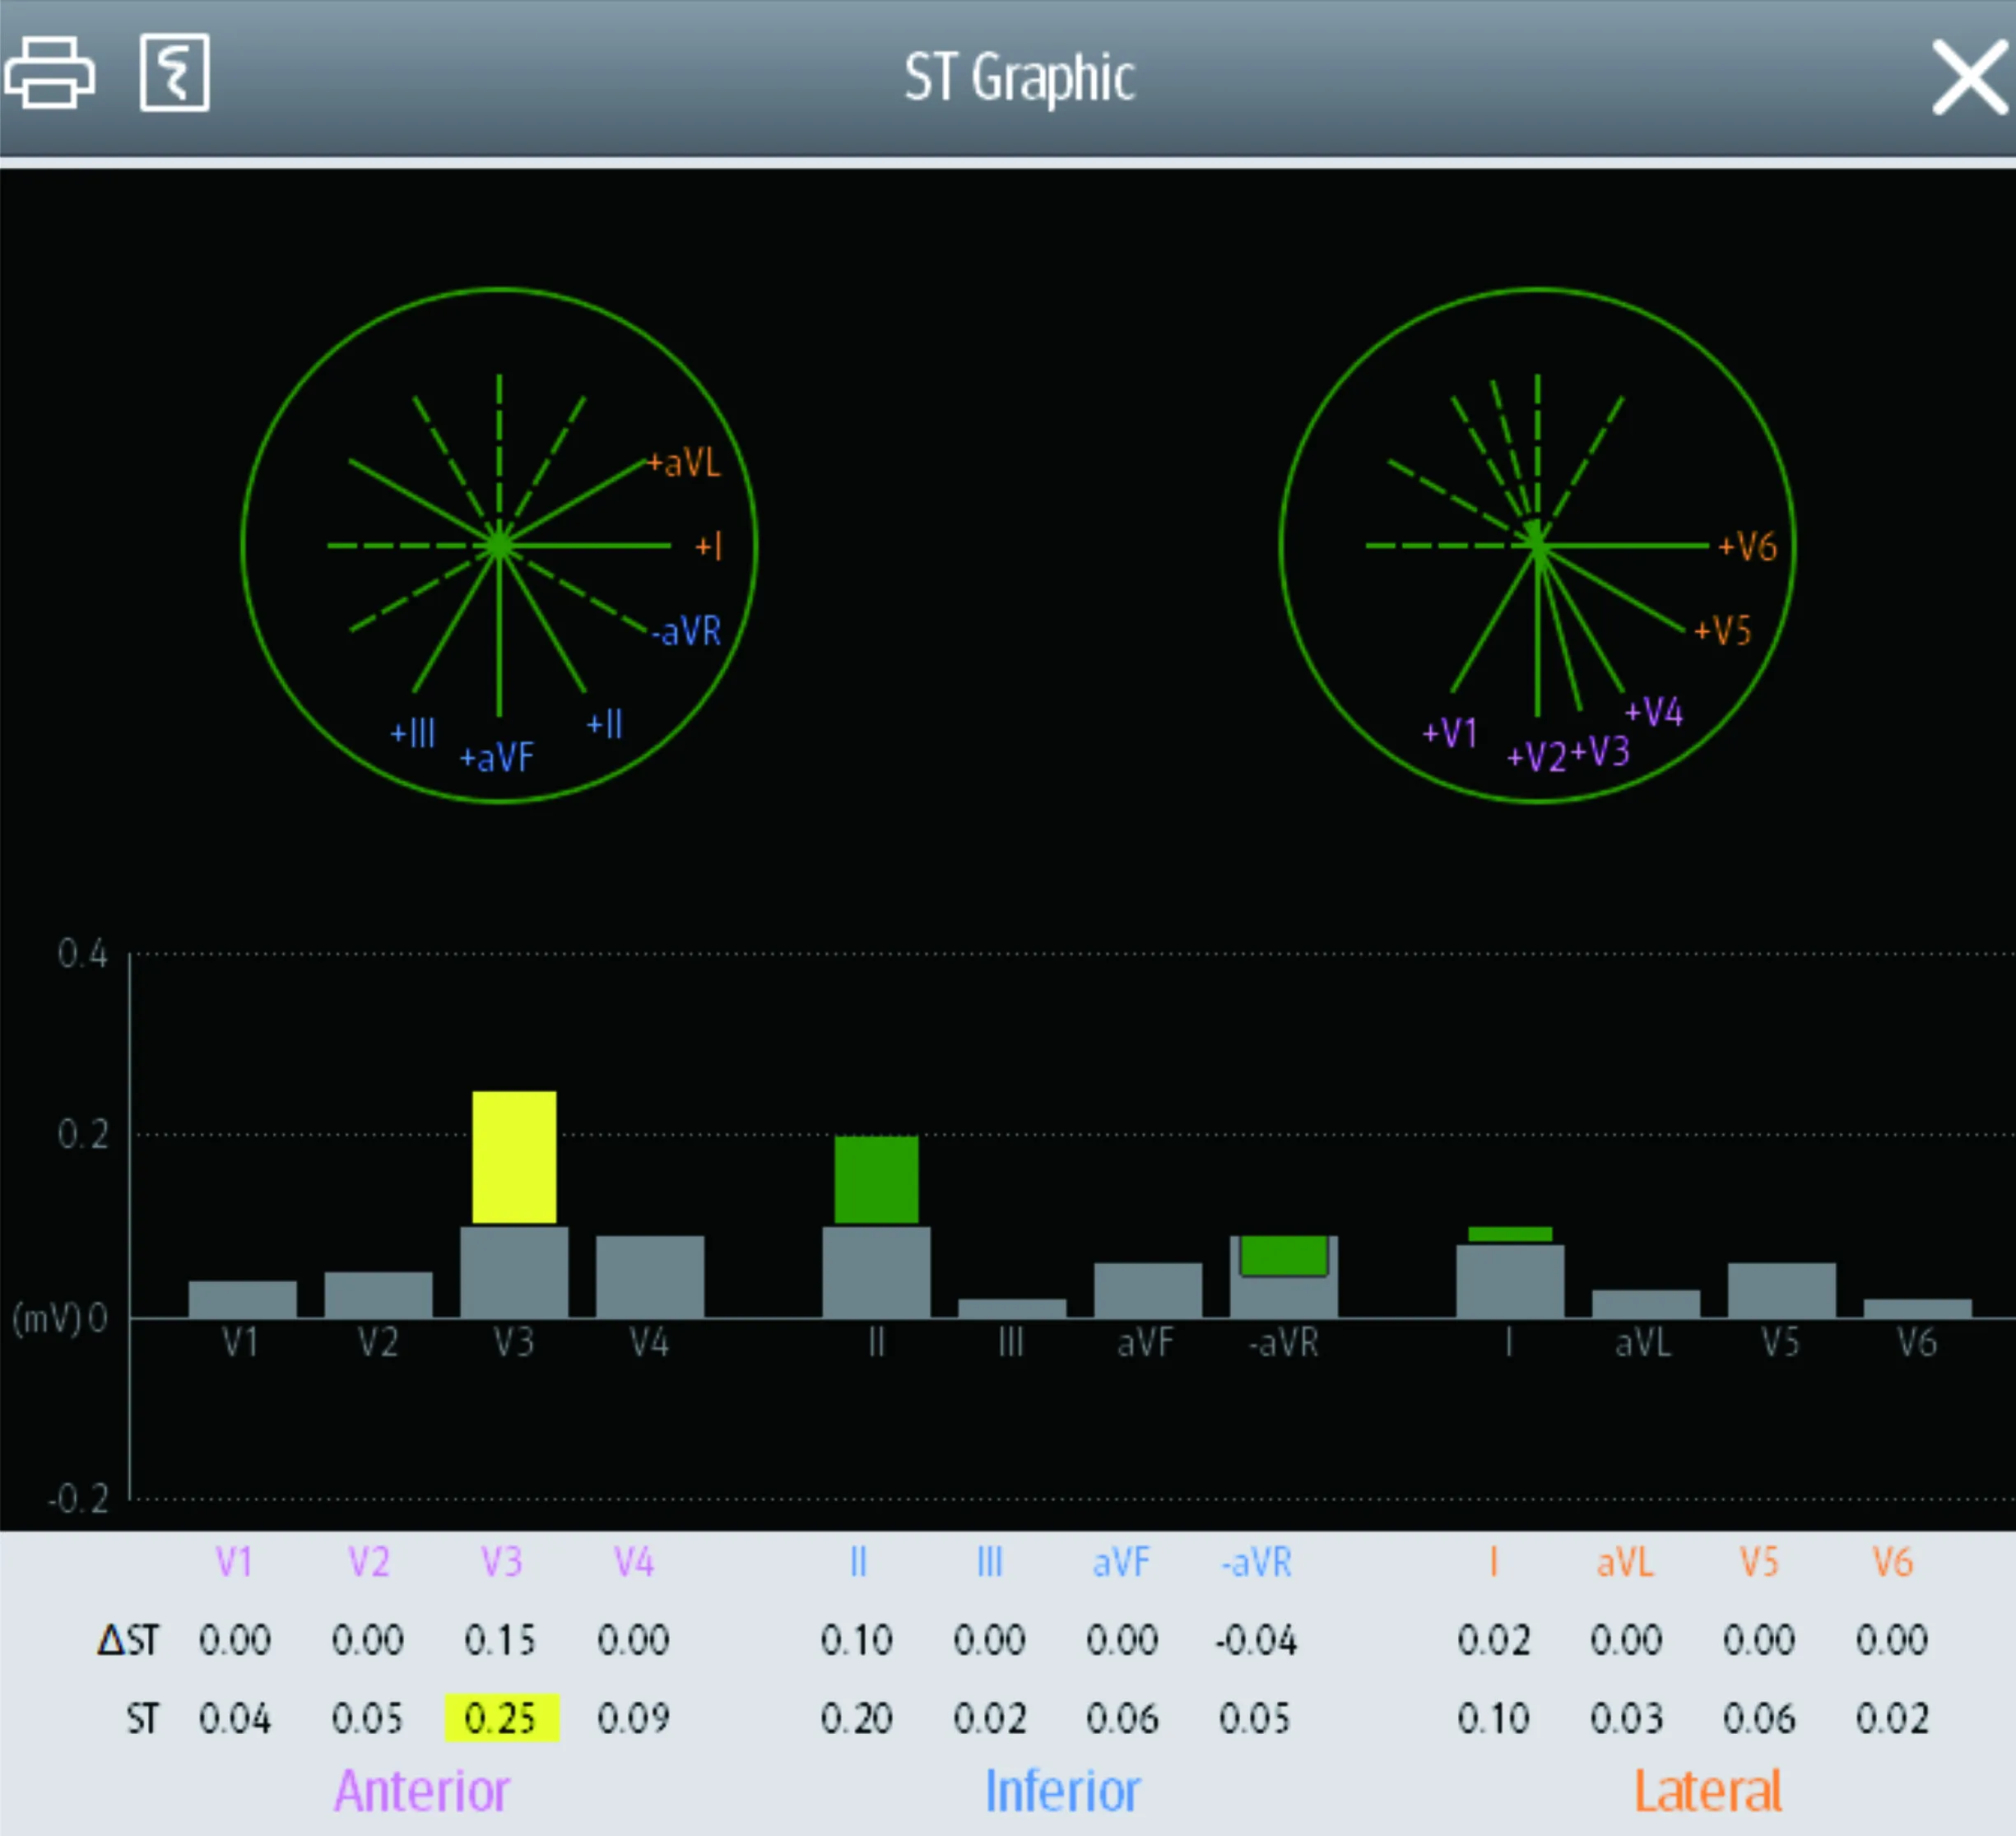This screenshot has height=1836, width=2016.
Task: Click the +aVL axis label
Action: pos(683,463)
